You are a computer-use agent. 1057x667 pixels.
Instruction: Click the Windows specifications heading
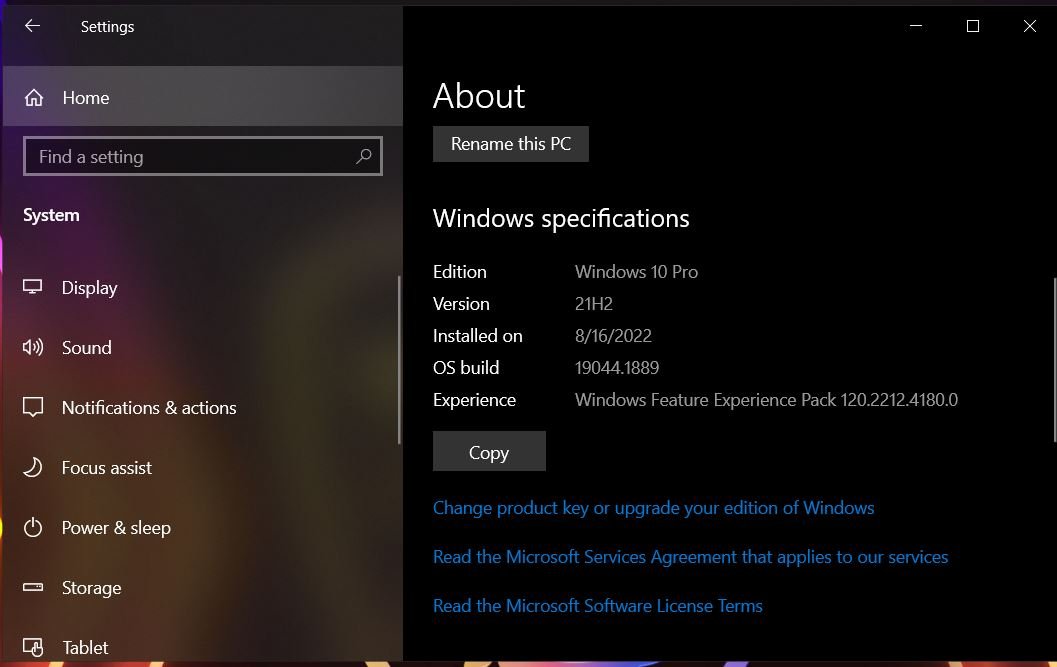(561, 219)
